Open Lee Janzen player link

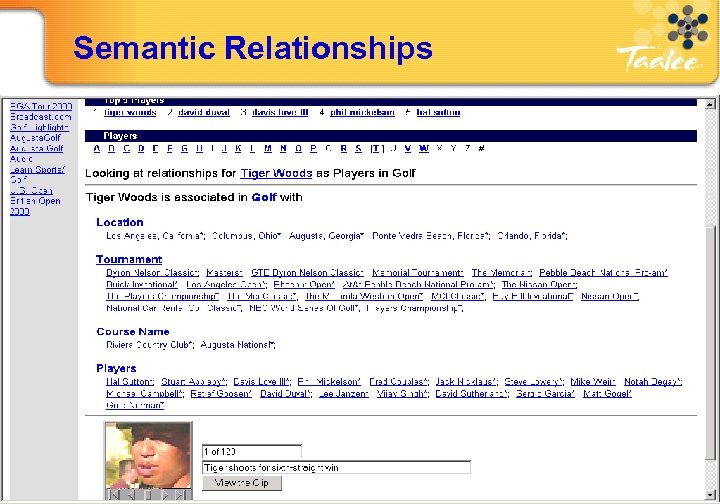pyautogui.click(x=344, y=394)
